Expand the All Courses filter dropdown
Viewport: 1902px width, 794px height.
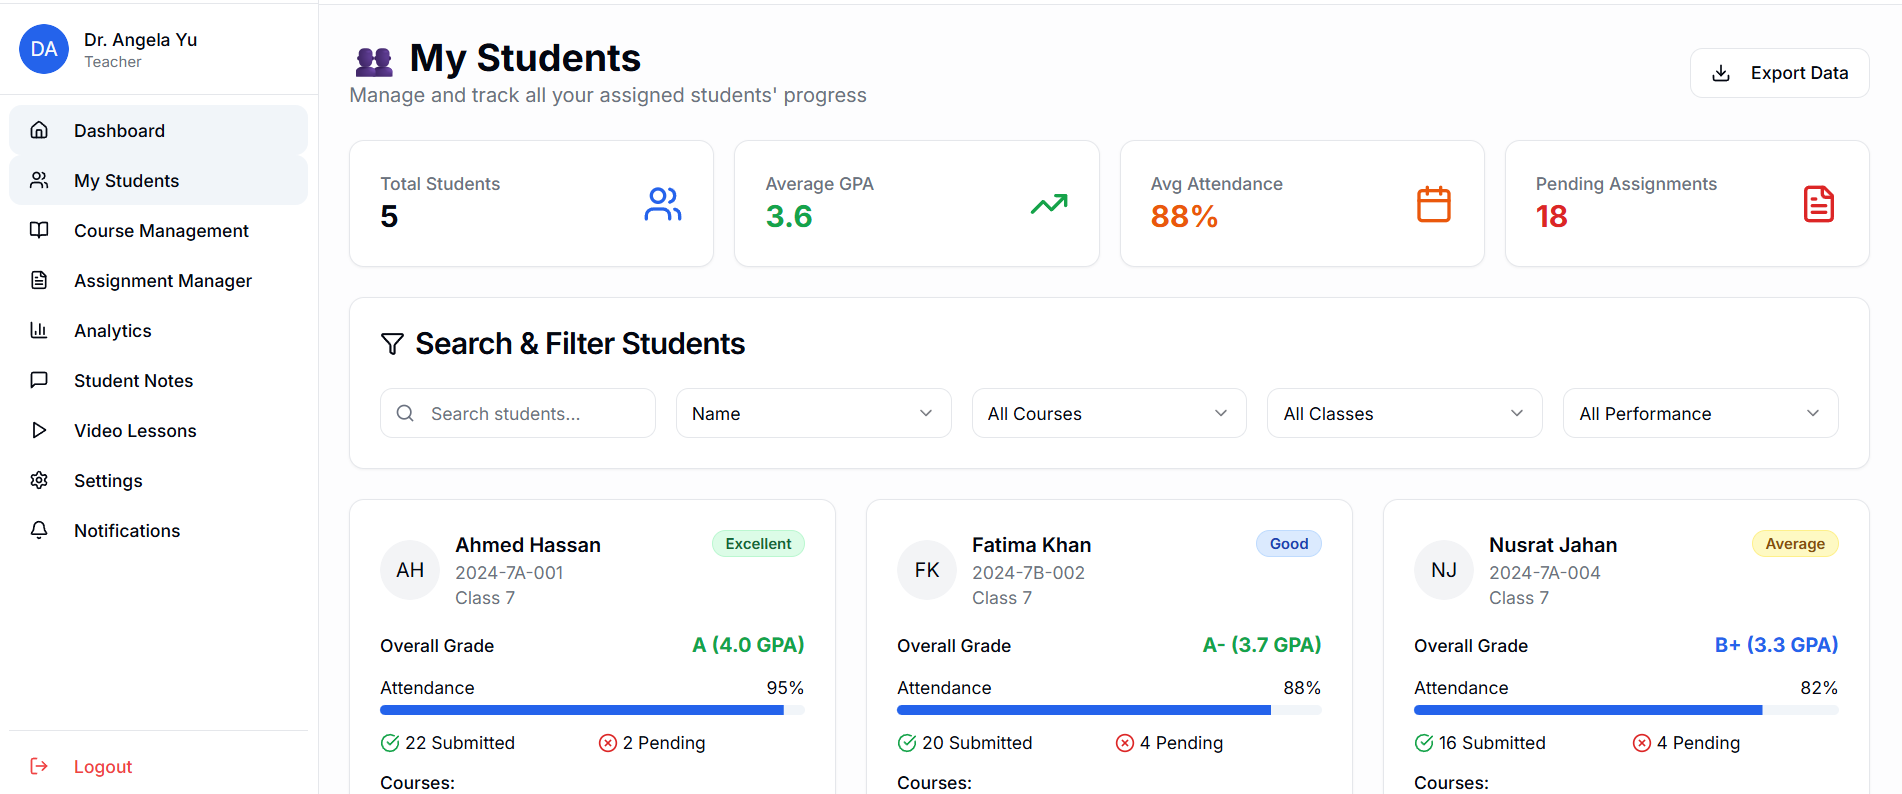tap(1107, 413)
